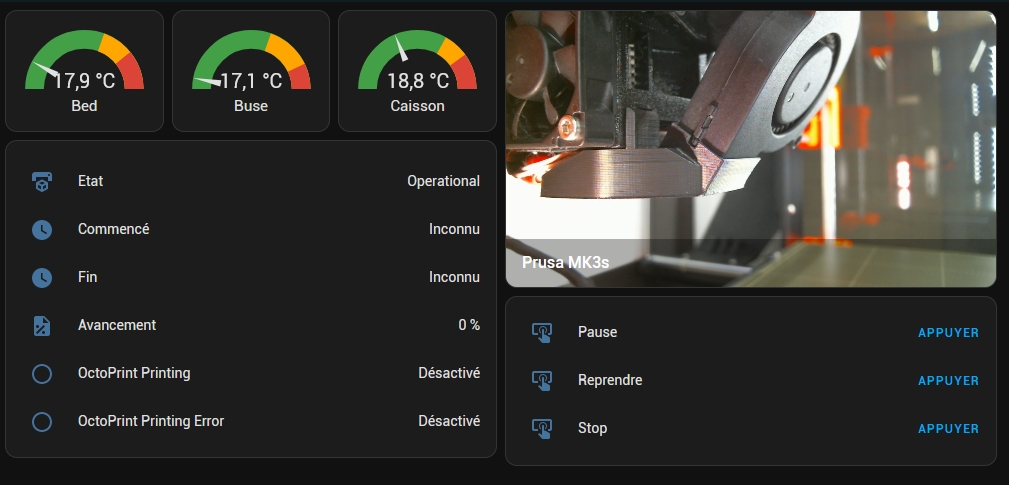Click the Operational state value

(x=443, y=181)
